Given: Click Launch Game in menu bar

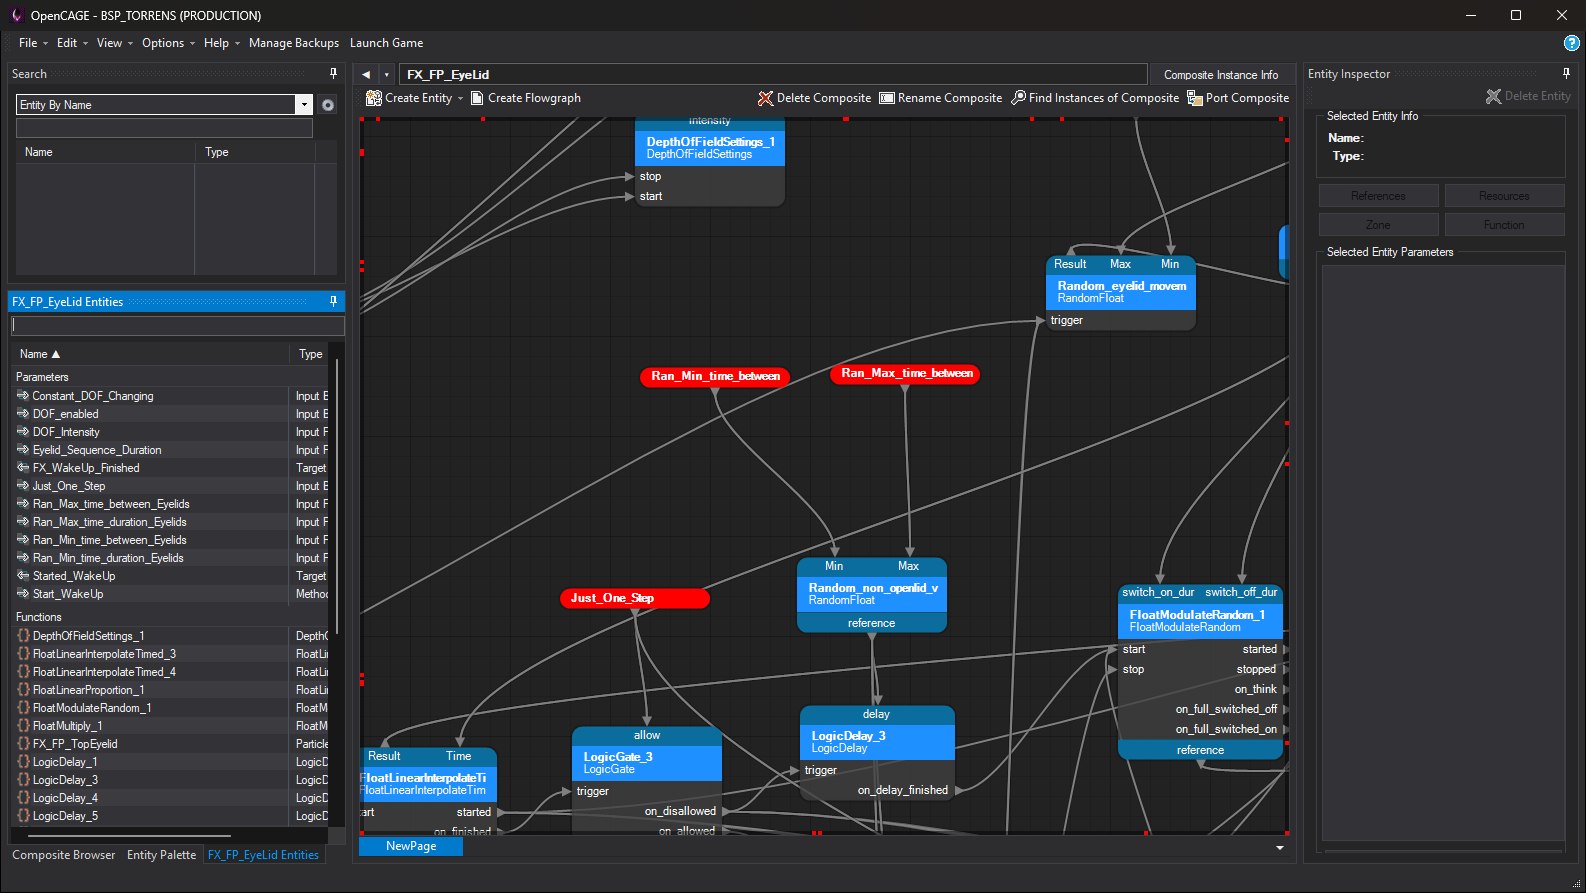Looking at the screenshot, I should (386, 43).
